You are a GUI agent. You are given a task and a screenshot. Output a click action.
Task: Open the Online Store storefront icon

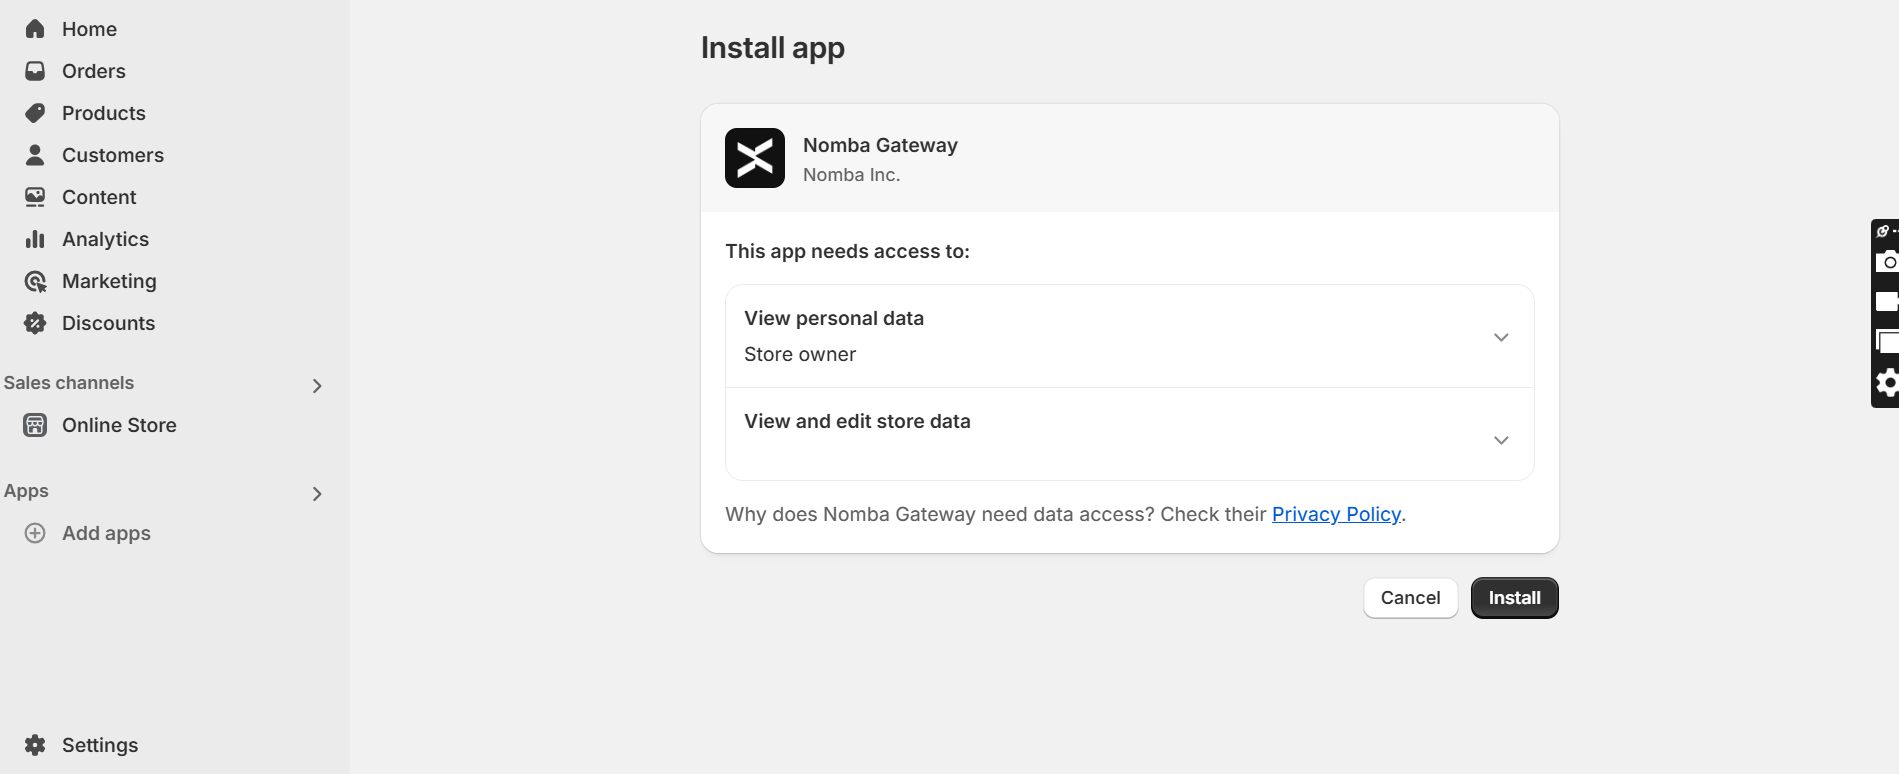click(35, 425)
